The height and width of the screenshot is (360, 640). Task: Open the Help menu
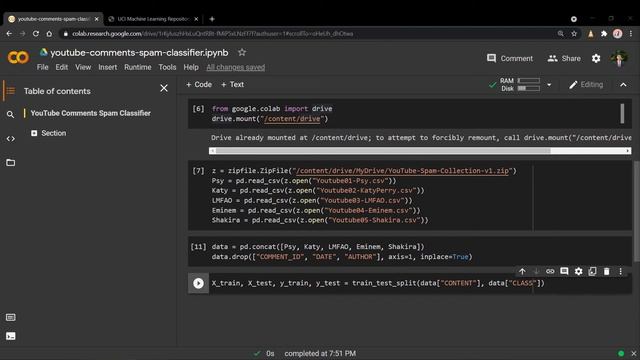click(x=191, y=67)
